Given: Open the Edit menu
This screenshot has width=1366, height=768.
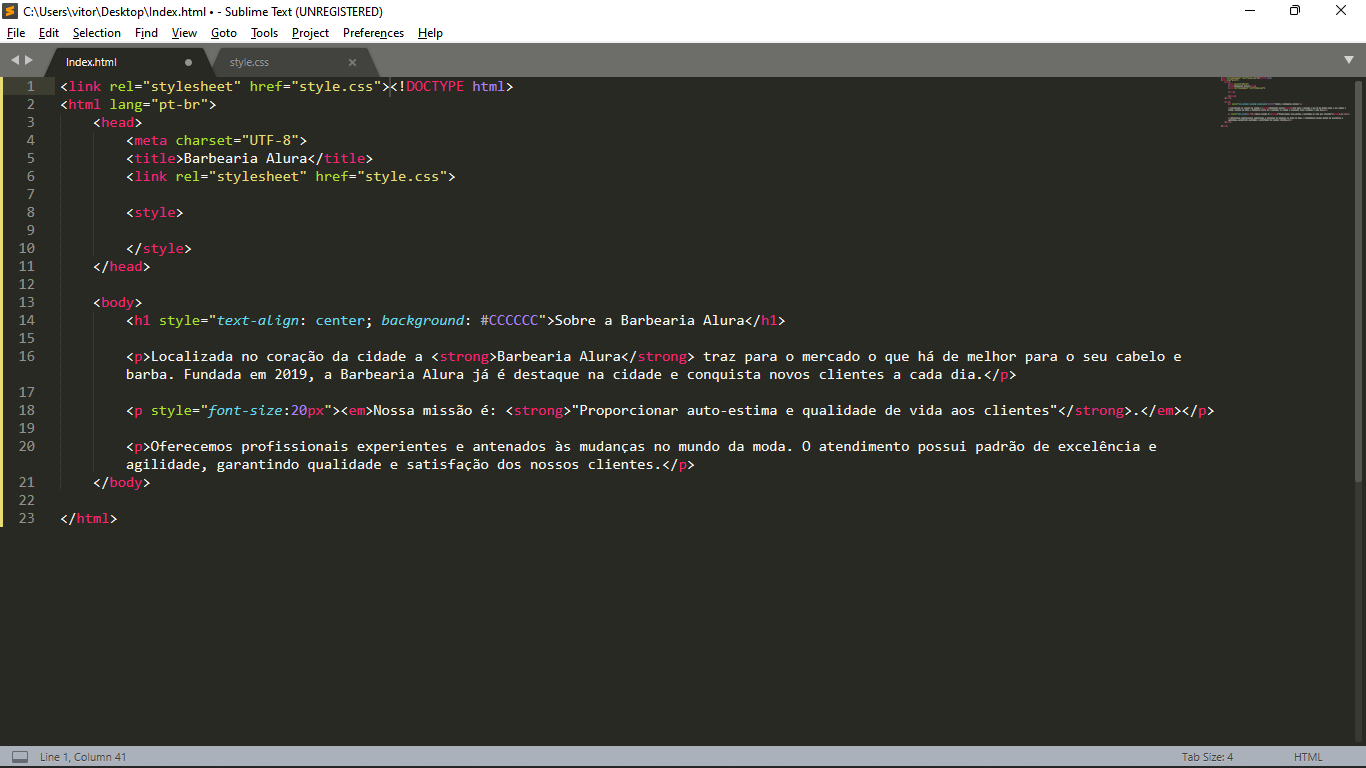Looking at the screenshot, I should (49, 33).
